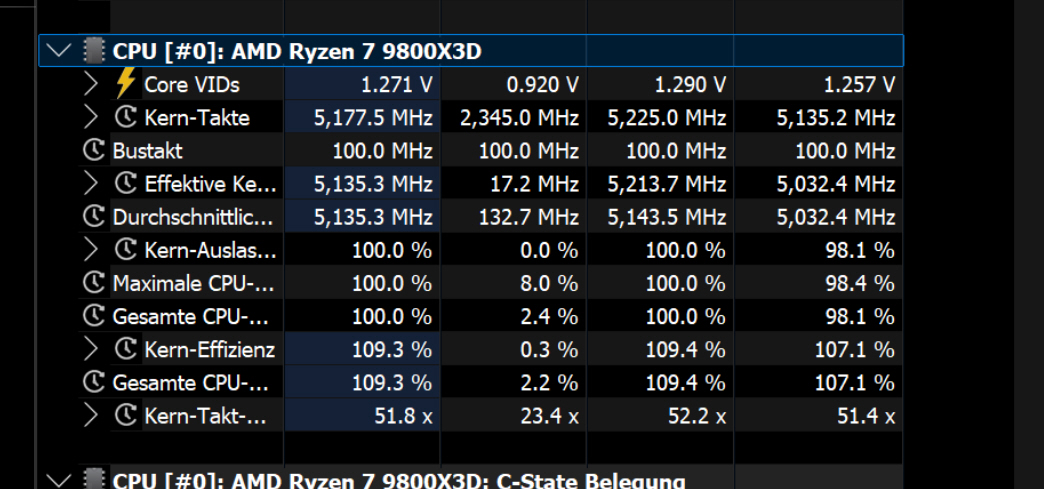The width and height of the screenshot is (1044, 489).
Task: Click the Maximale CPU average value 98.4 %
Action: 860,284
